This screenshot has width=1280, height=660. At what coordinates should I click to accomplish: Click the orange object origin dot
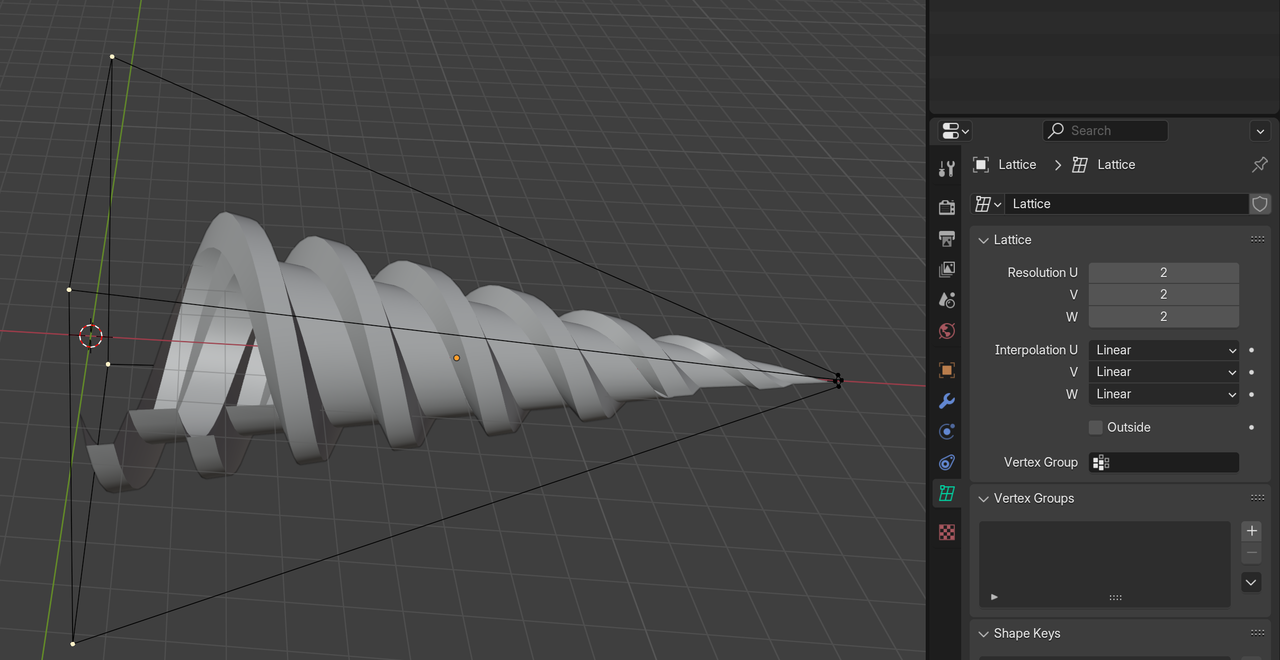tap(457, 358)
